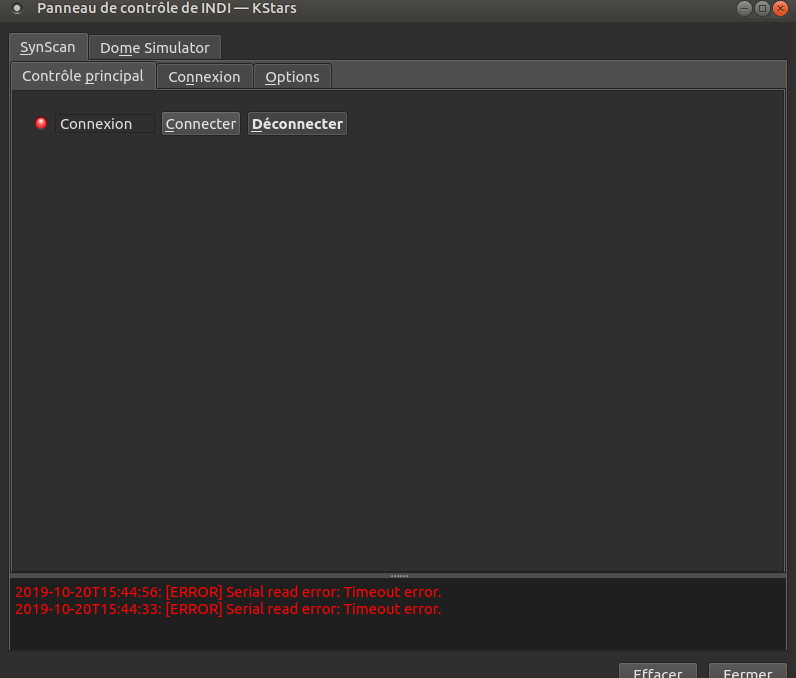Close the window with the red X
The height and width of the screenshot is (678, 796).
pyautogui.click(x=780, y=9)
